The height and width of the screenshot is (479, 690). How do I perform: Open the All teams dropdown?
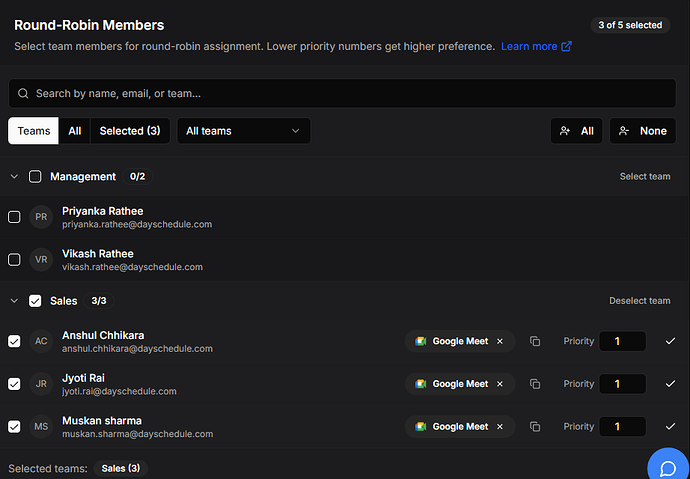pyautogui.click(x=244, y=131)
